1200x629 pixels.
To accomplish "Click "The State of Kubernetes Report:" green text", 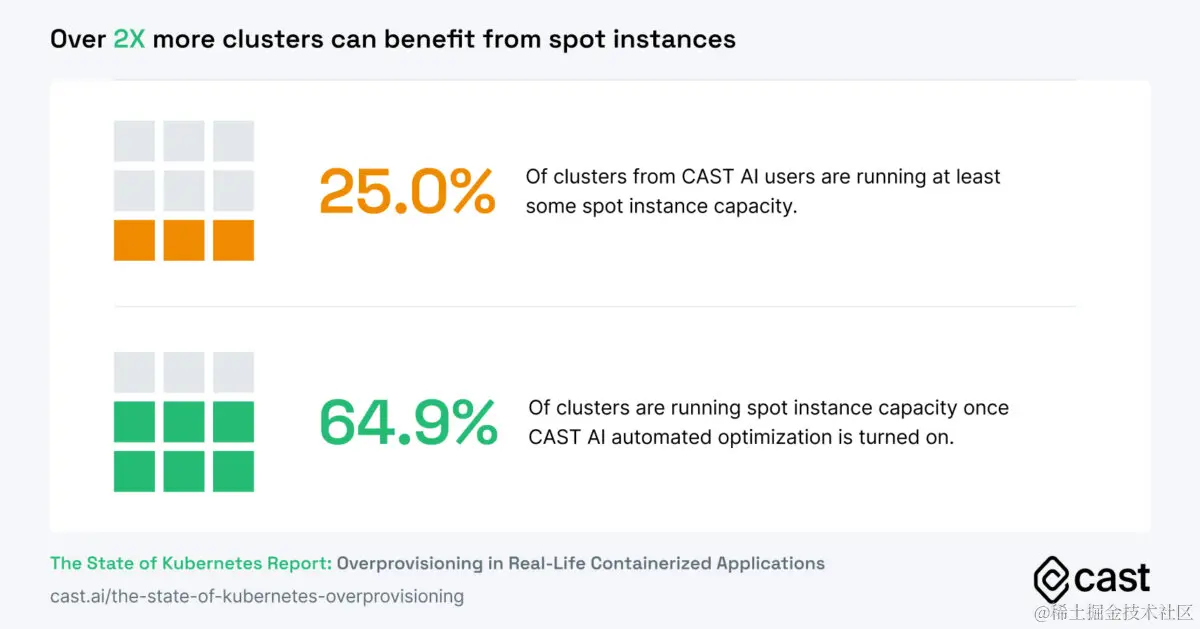I will click(x=191, y=563).
